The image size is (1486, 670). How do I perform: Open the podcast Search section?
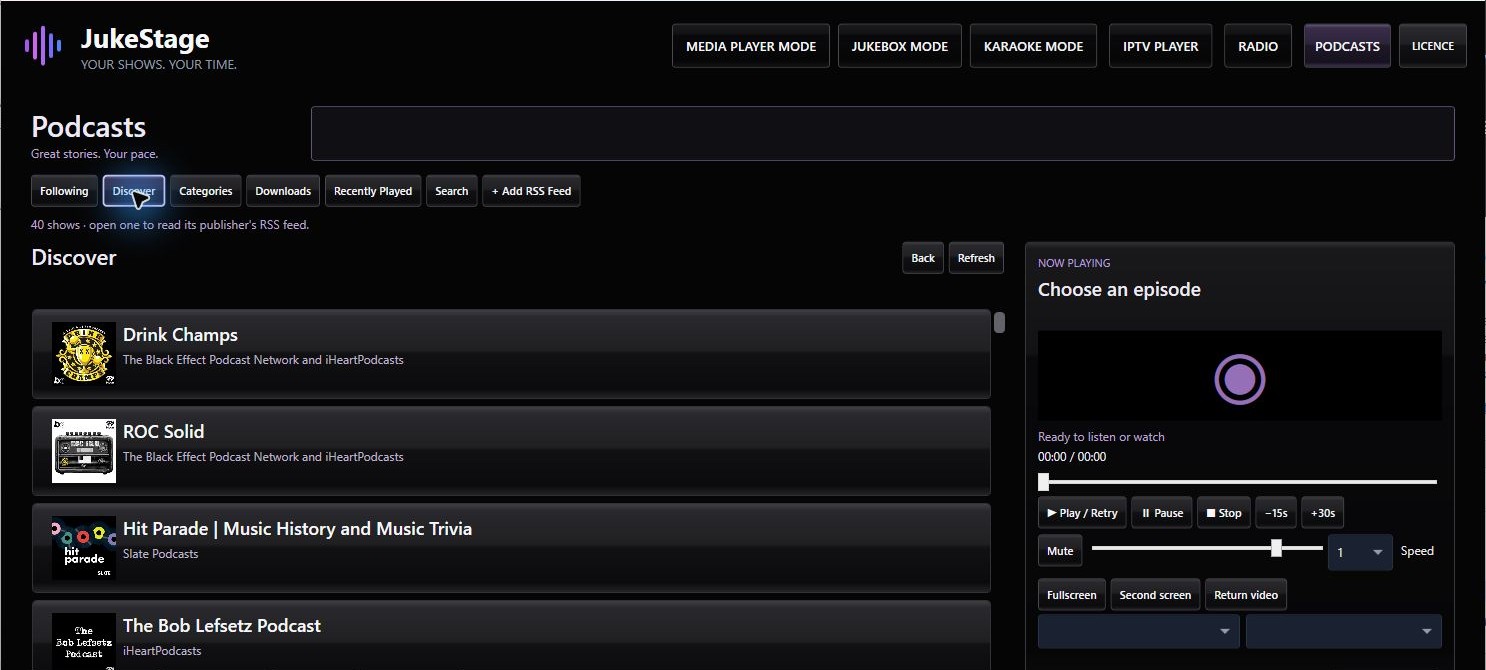452,191
